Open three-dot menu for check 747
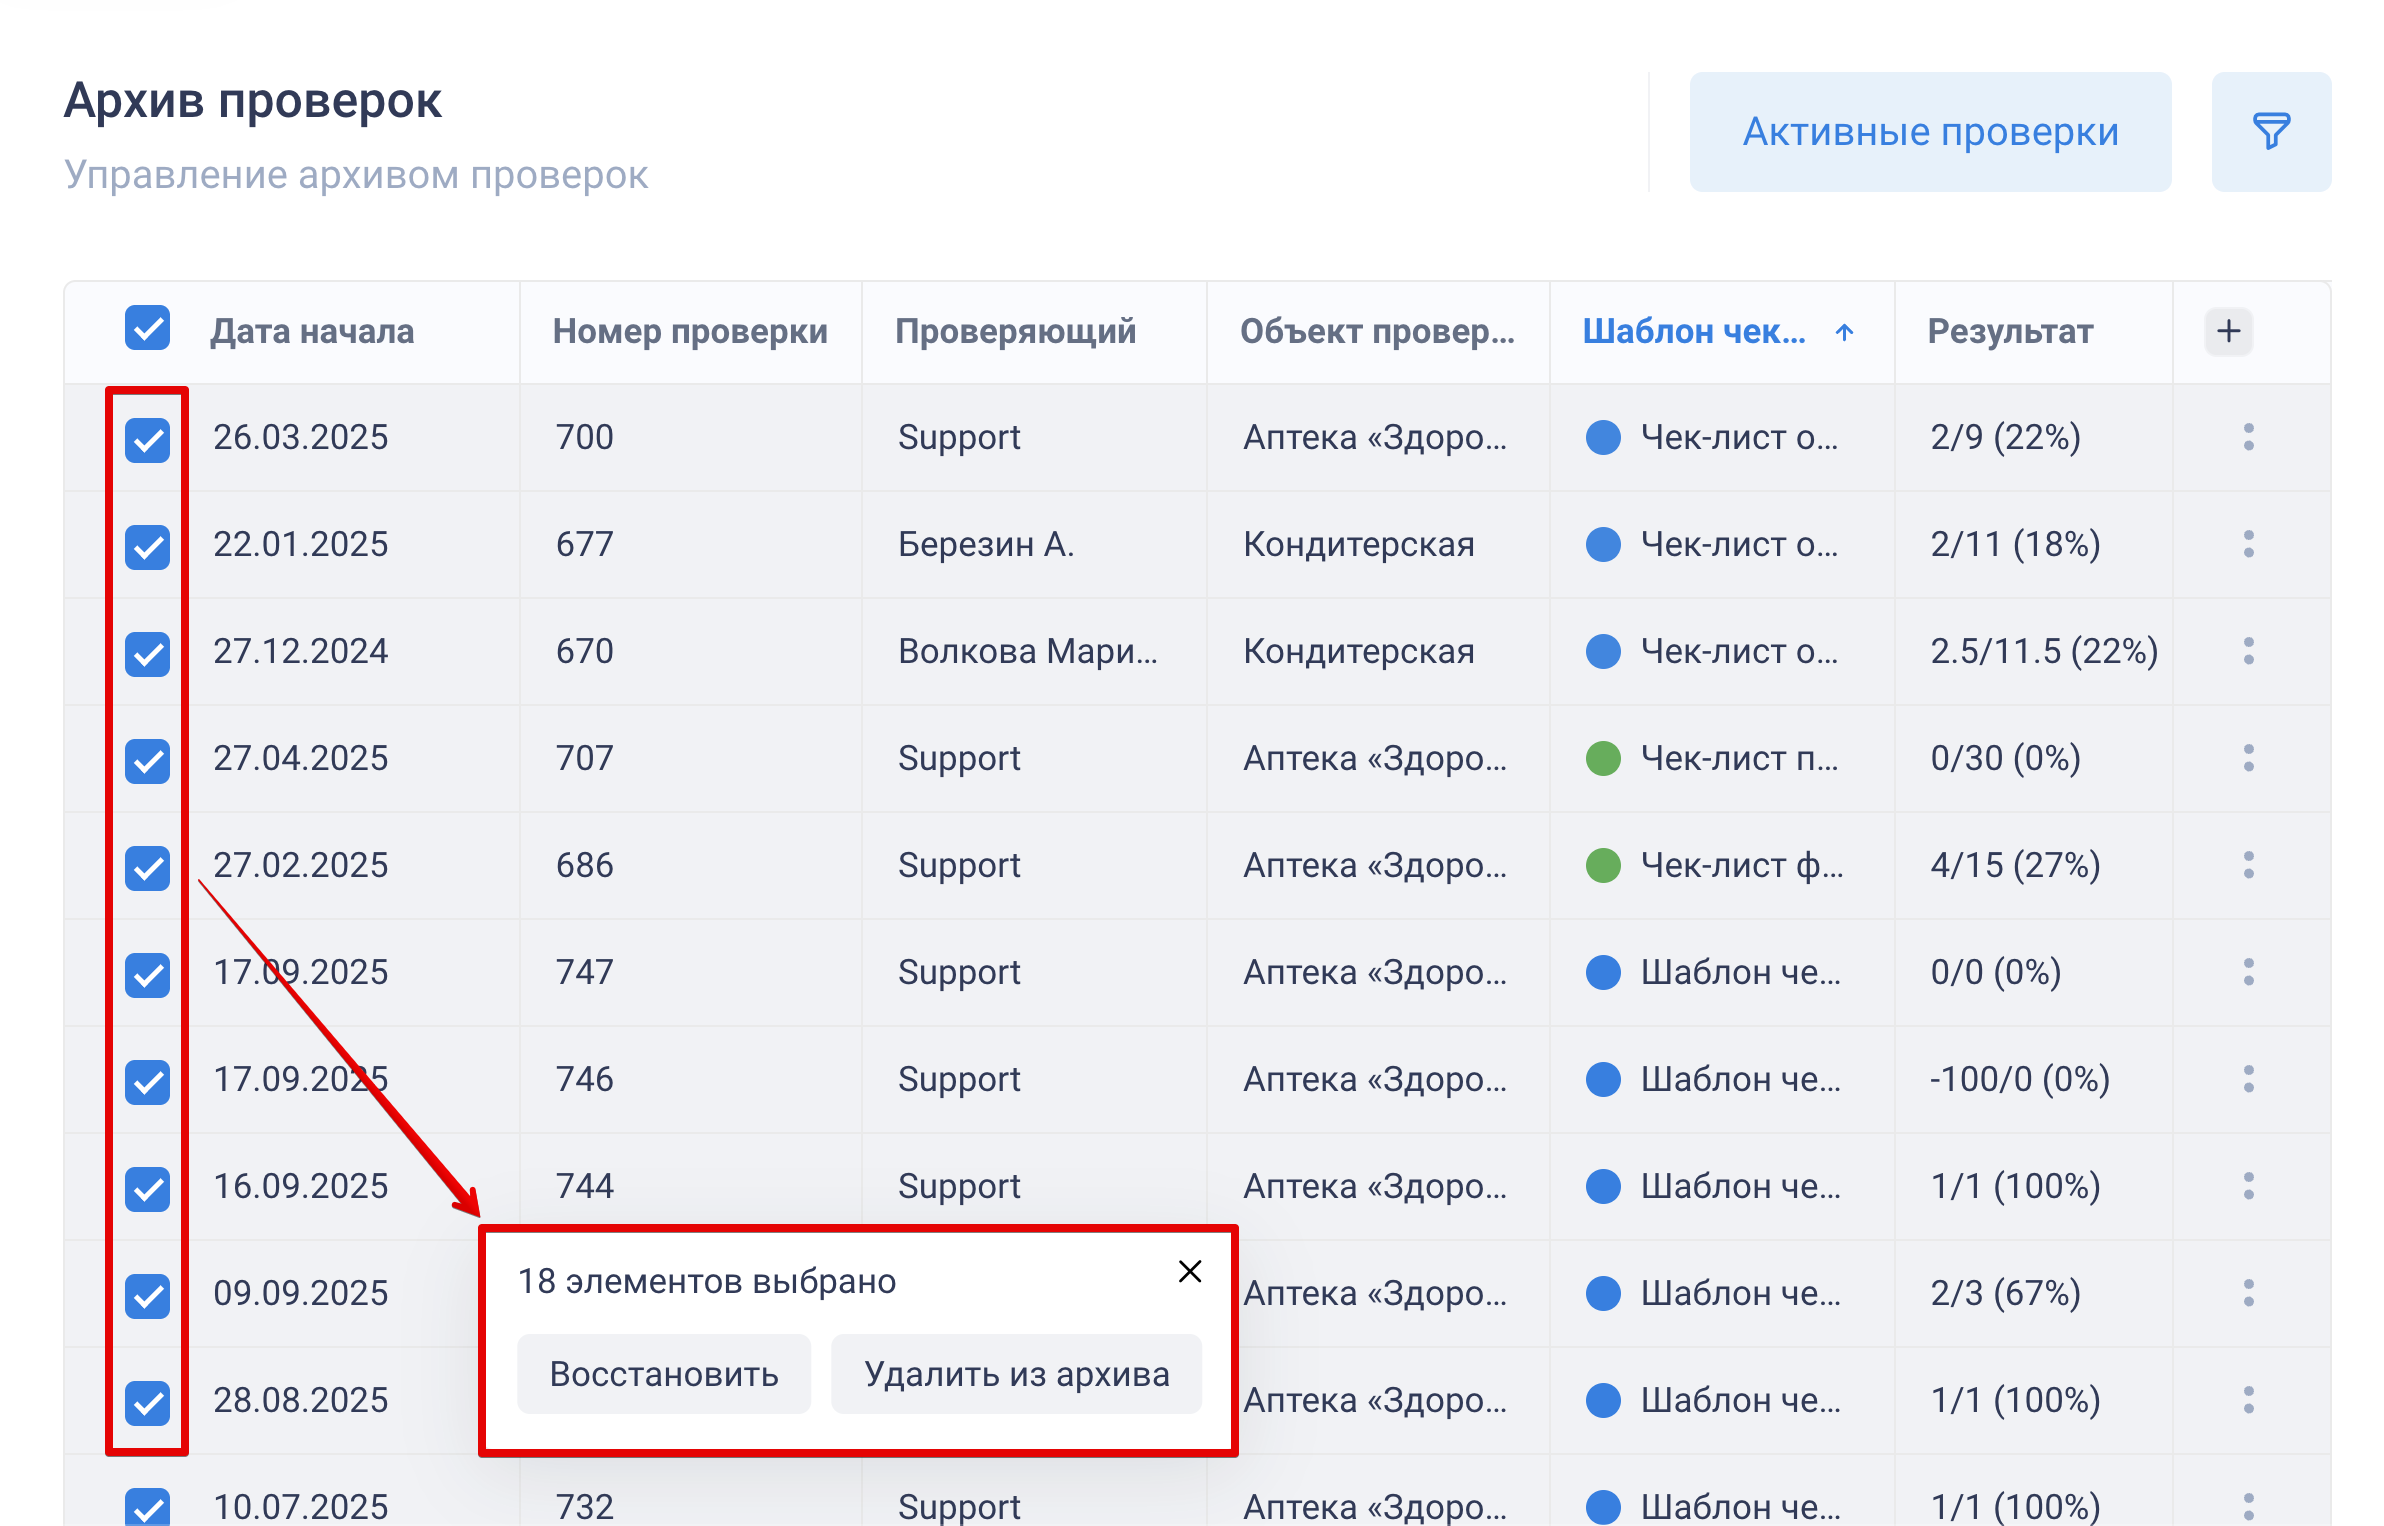 coord(2248,972)
